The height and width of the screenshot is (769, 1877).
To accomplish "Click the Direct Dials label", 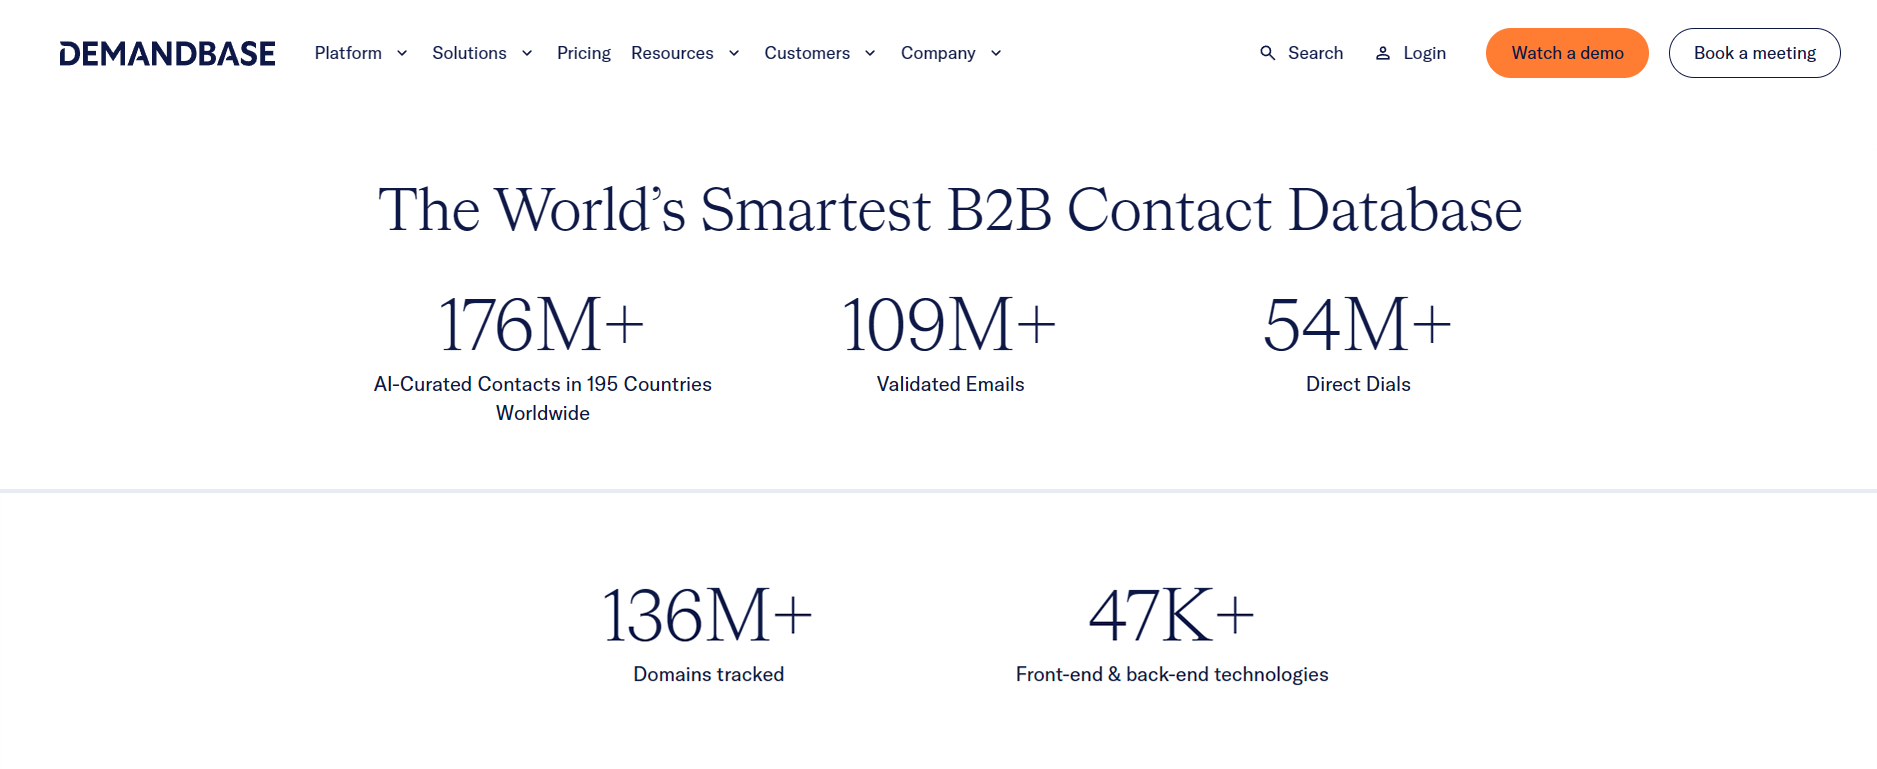I will pos(1358,384).
